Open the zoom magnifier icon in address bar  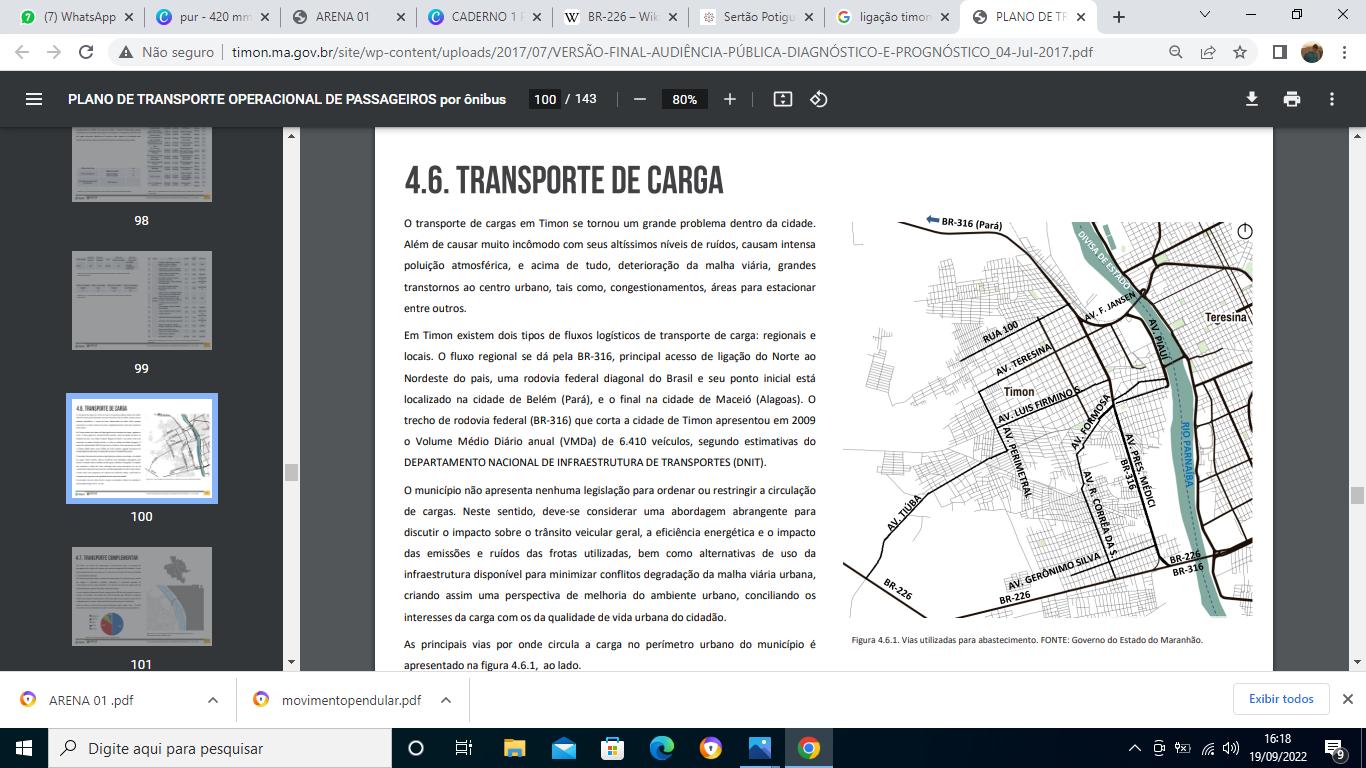[x=1176, y=52]
